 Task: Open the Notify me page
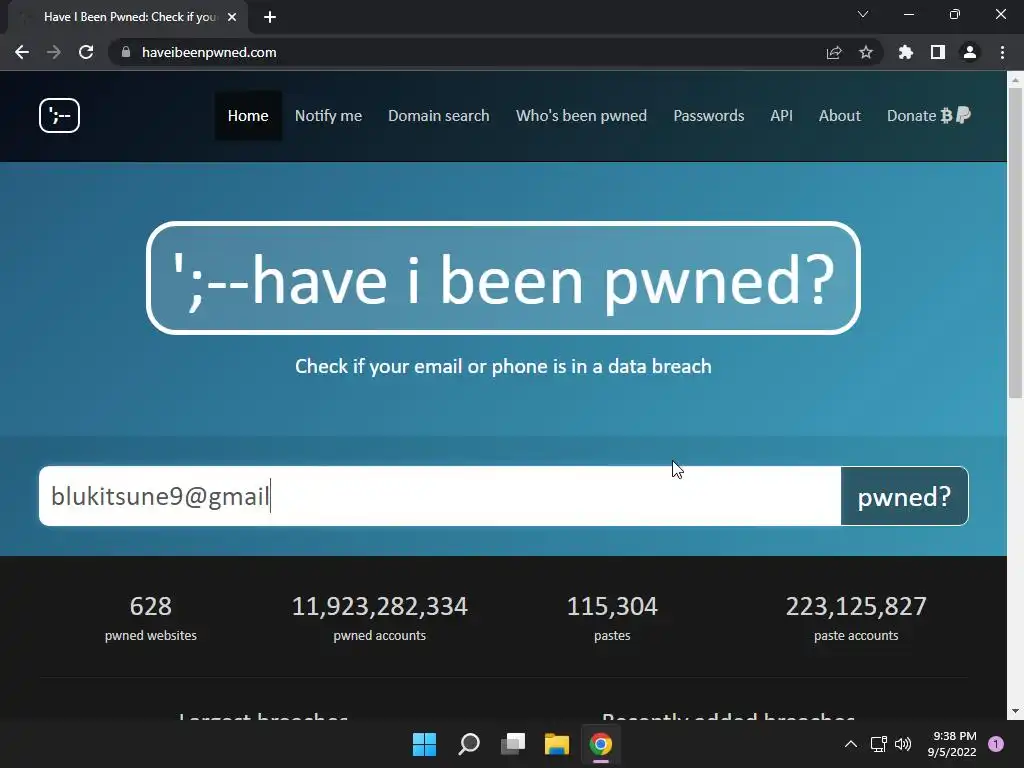[328, 116]
